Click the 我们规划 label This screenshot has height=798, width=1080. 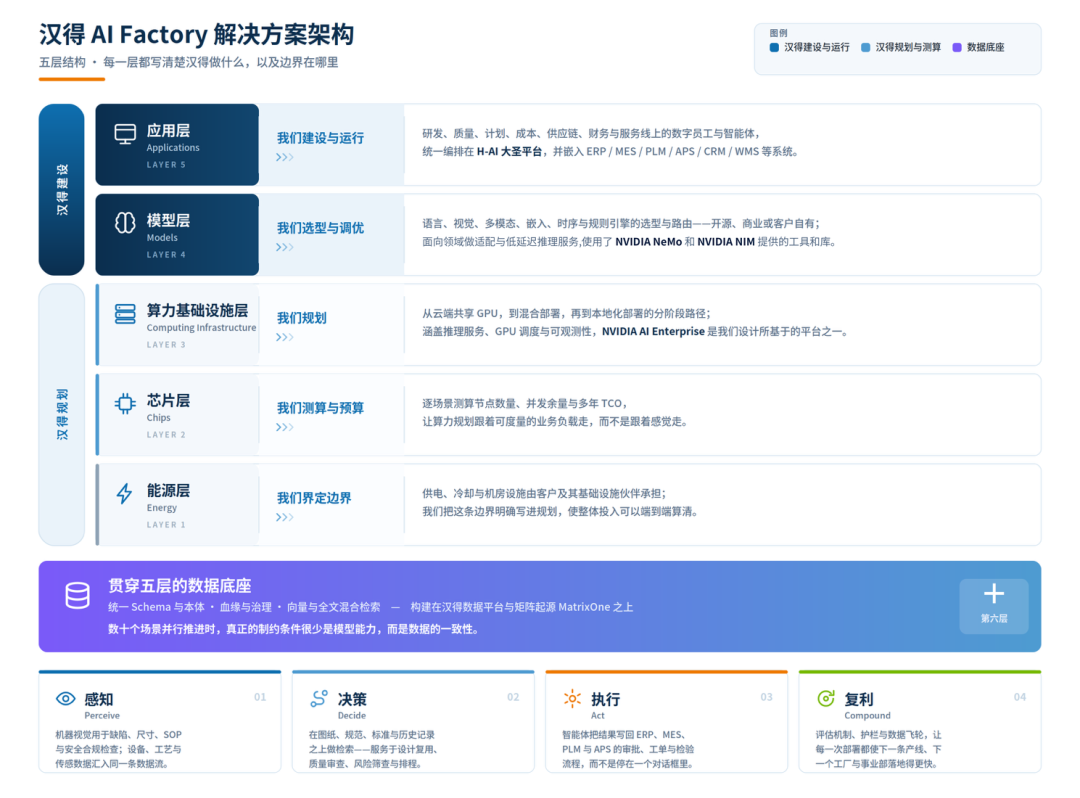pos(302,318)
